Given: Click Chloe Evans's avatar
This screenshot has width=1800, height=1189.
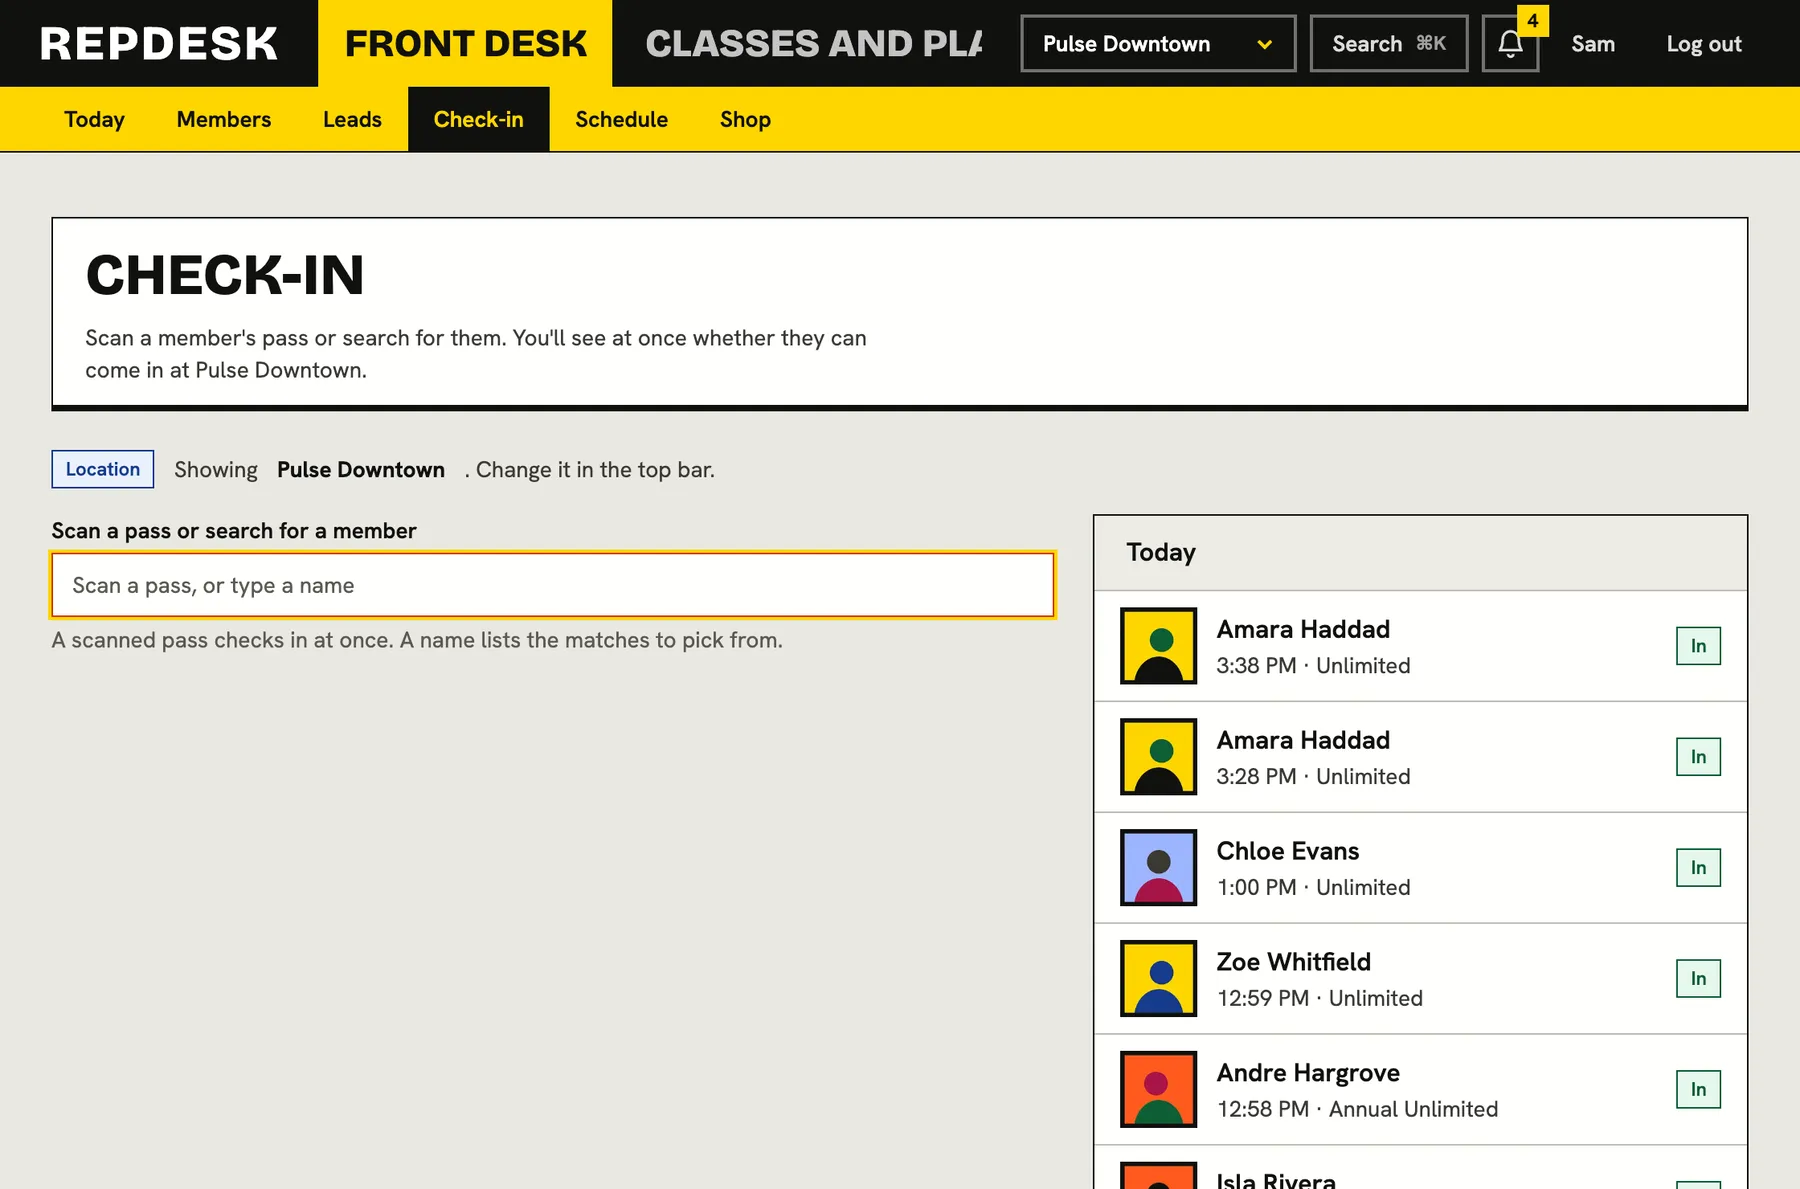Looking at the screenshot, I should click(1158, 868).
